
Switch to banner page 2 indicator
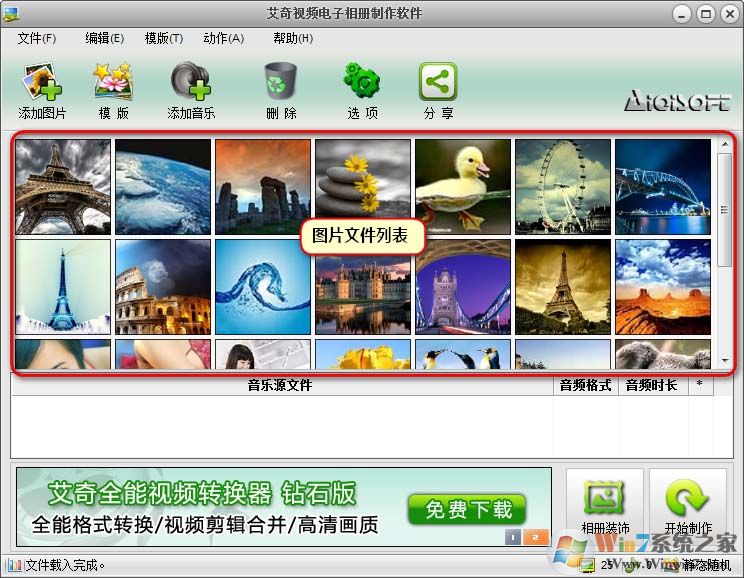536,537
